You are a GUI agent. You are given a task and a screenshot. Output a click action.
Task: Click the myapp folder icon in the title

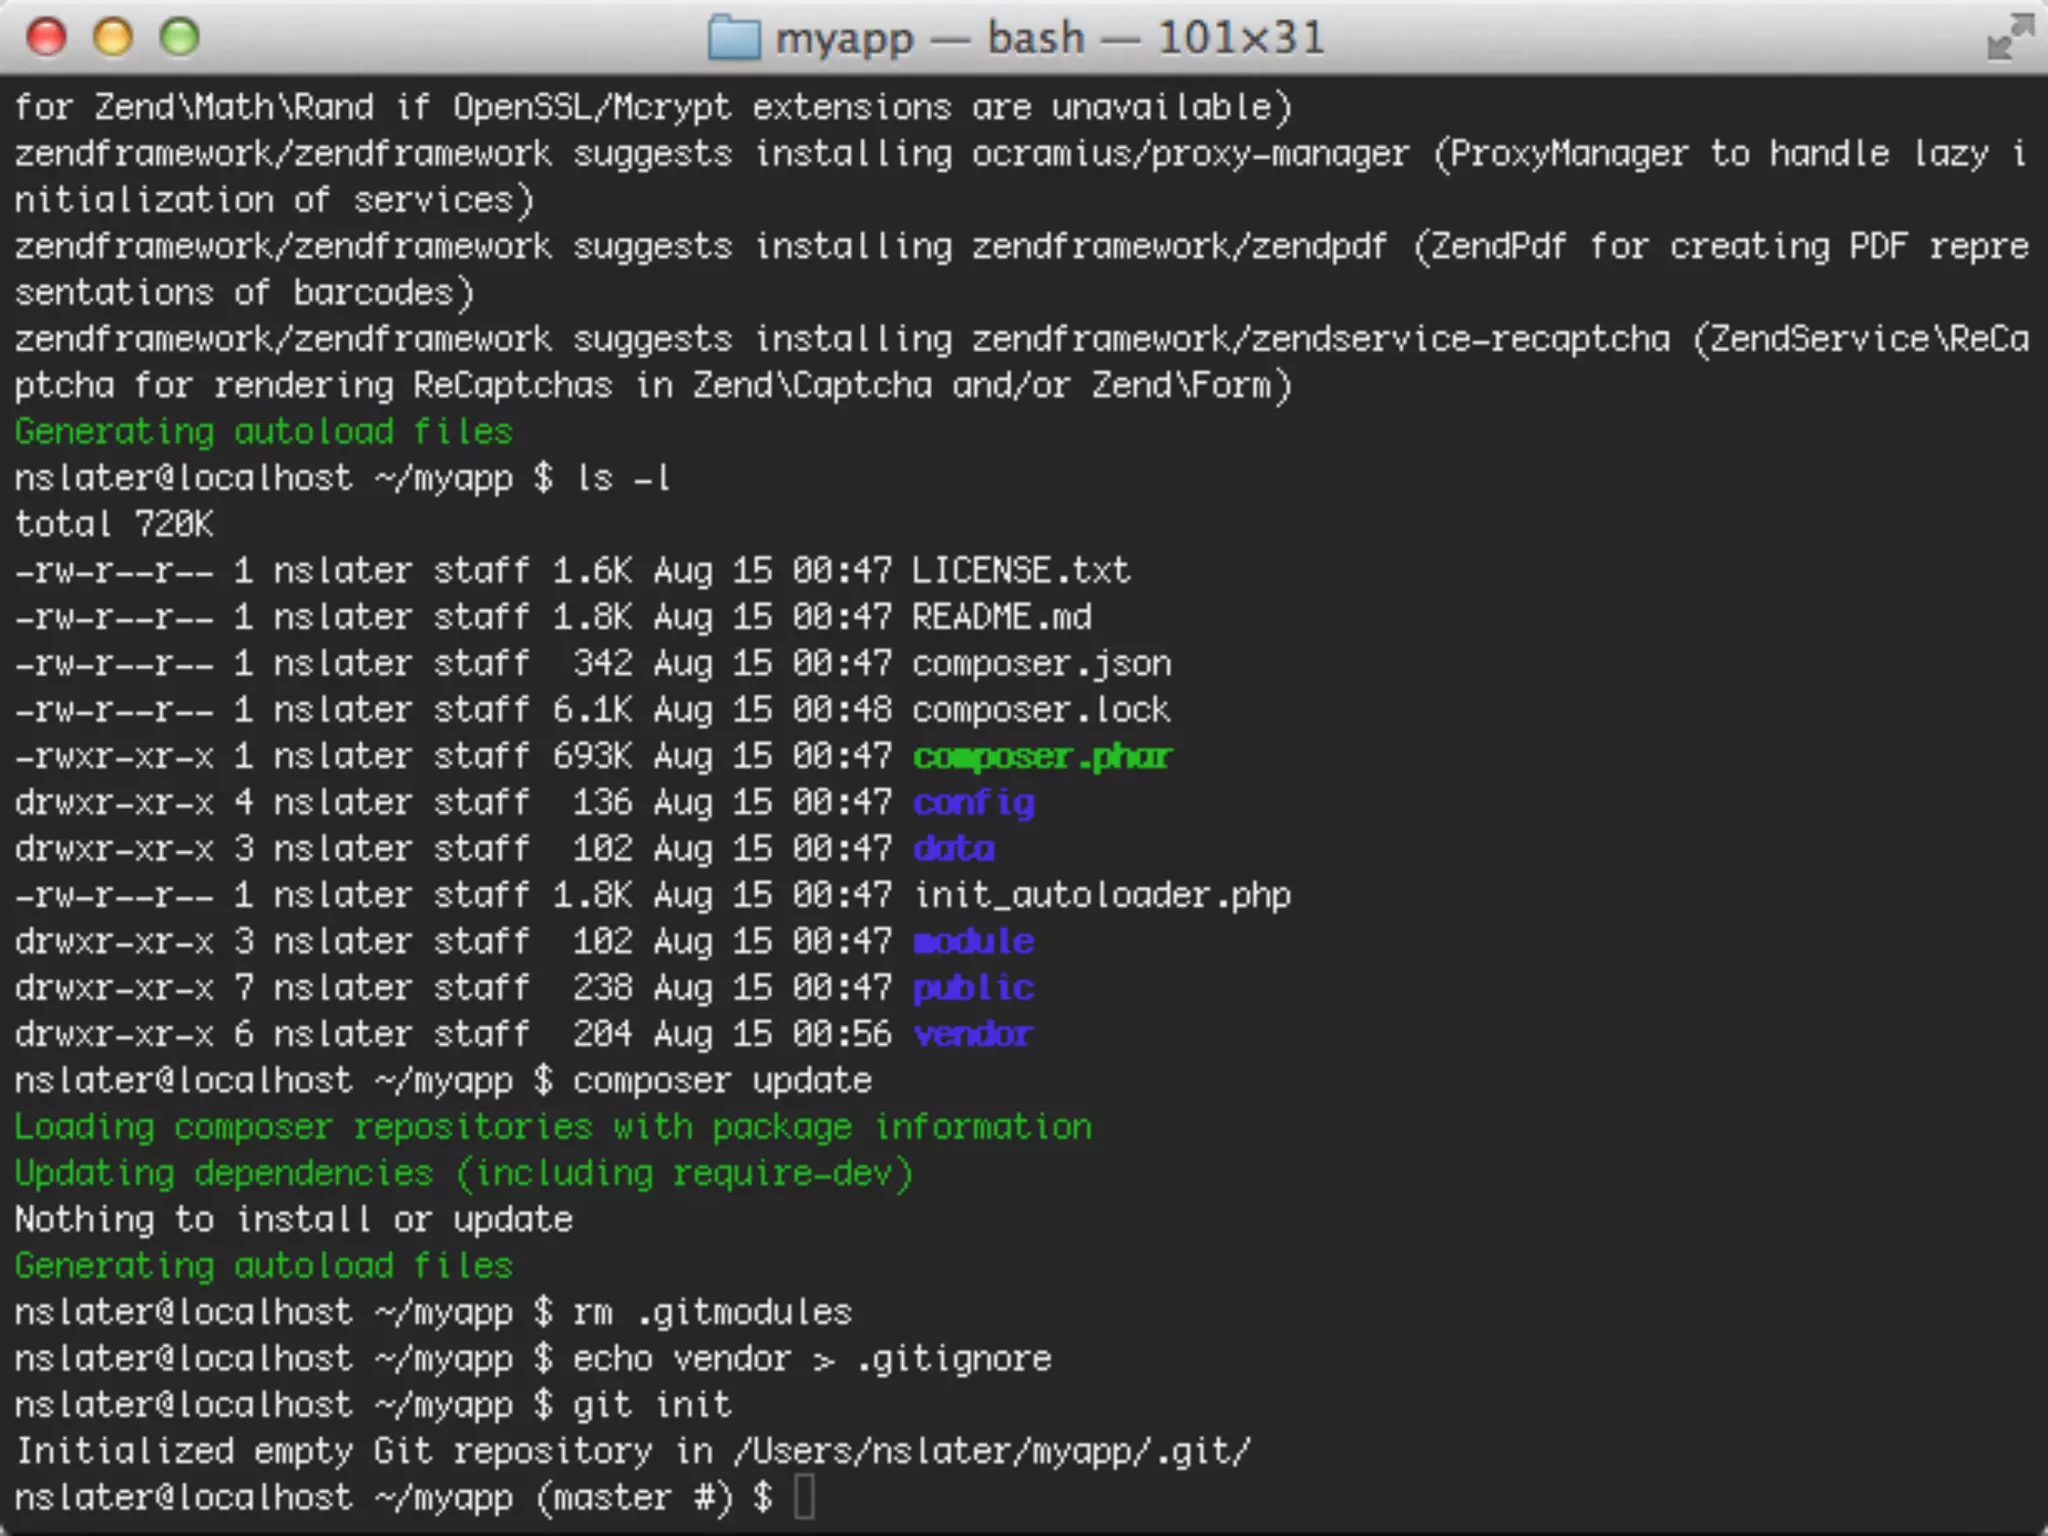pyautogui.click(x=734, y=39)
